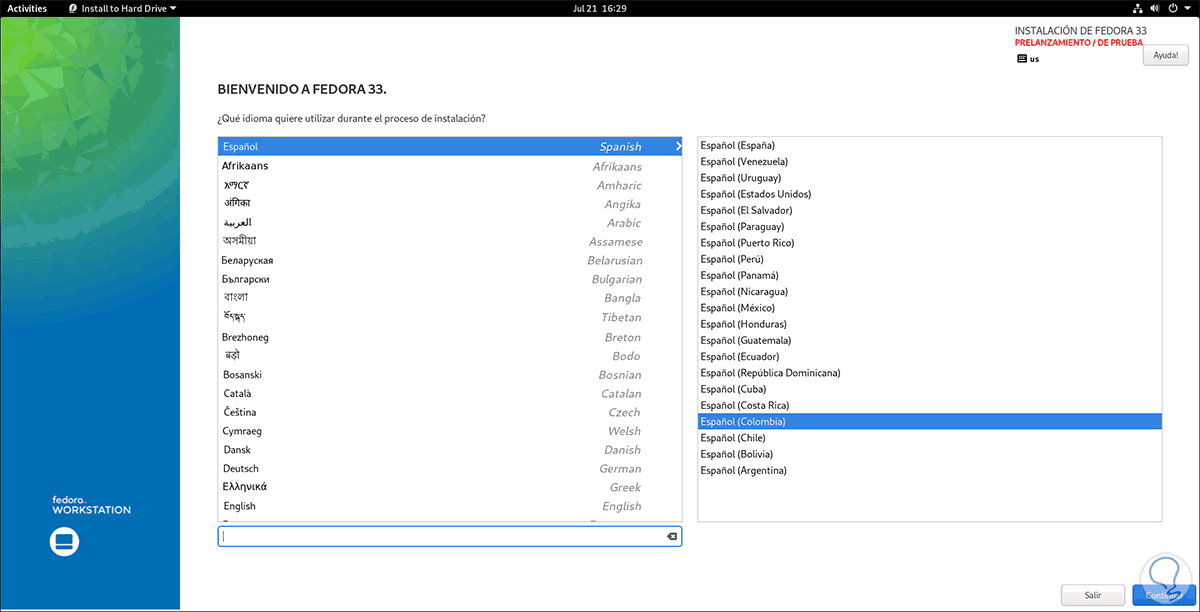Viewport: 1200px width, 612px height.
Task: Choose Español (España) locale
Action: pyautogui.click(x=738, y=145)
